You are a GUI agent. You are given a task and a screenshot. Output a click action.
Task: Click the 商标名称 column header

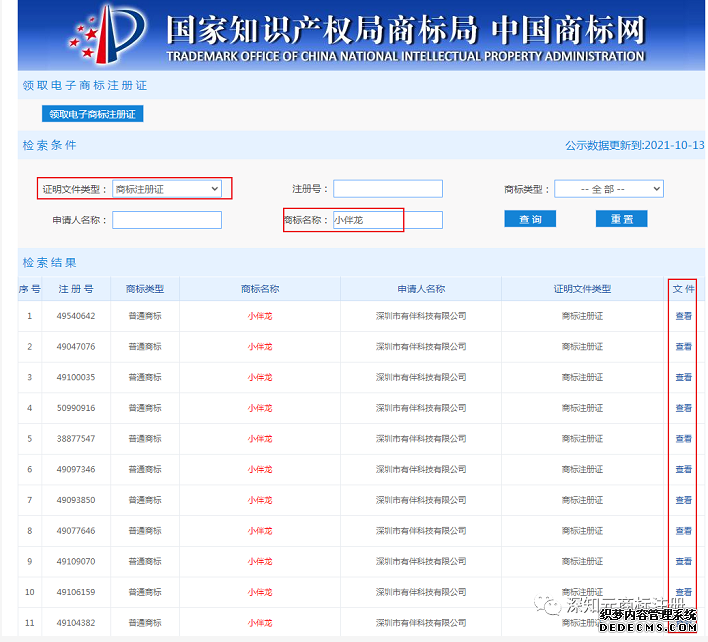pyautogui.click(x=260, y=289)
